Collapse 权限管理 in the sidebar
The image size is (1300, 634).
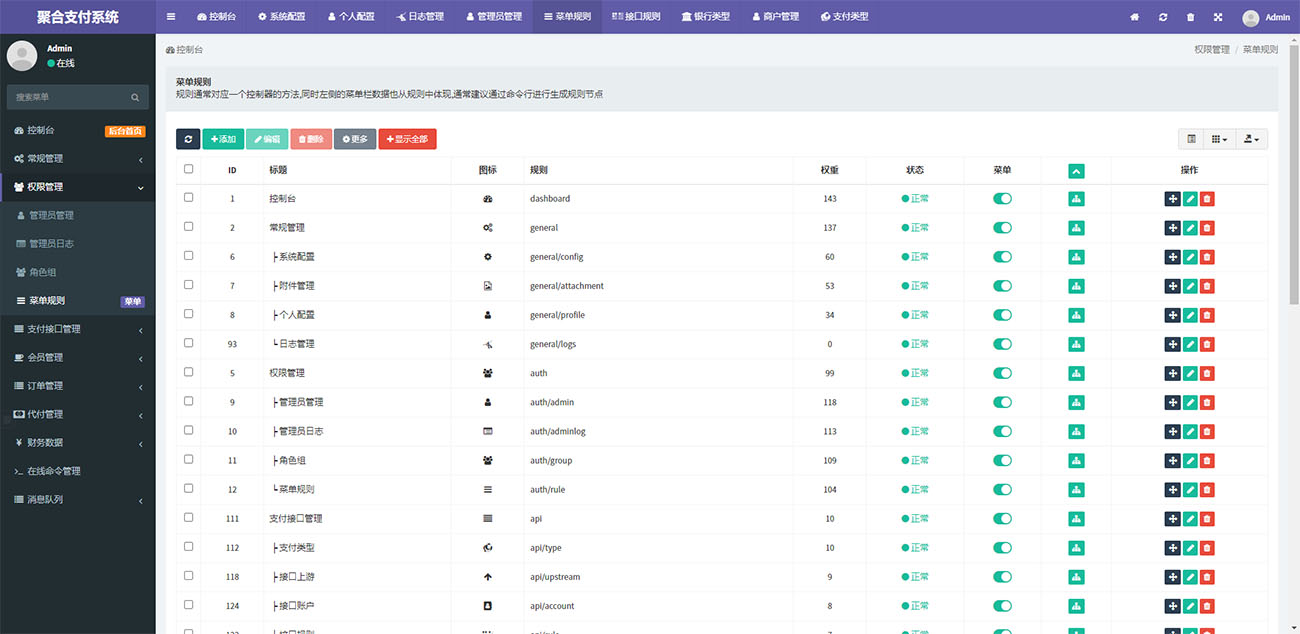(78, 187)
